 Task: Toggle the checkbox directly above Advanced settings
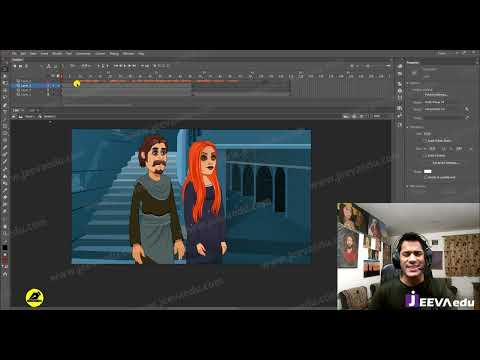coord(426,156)
